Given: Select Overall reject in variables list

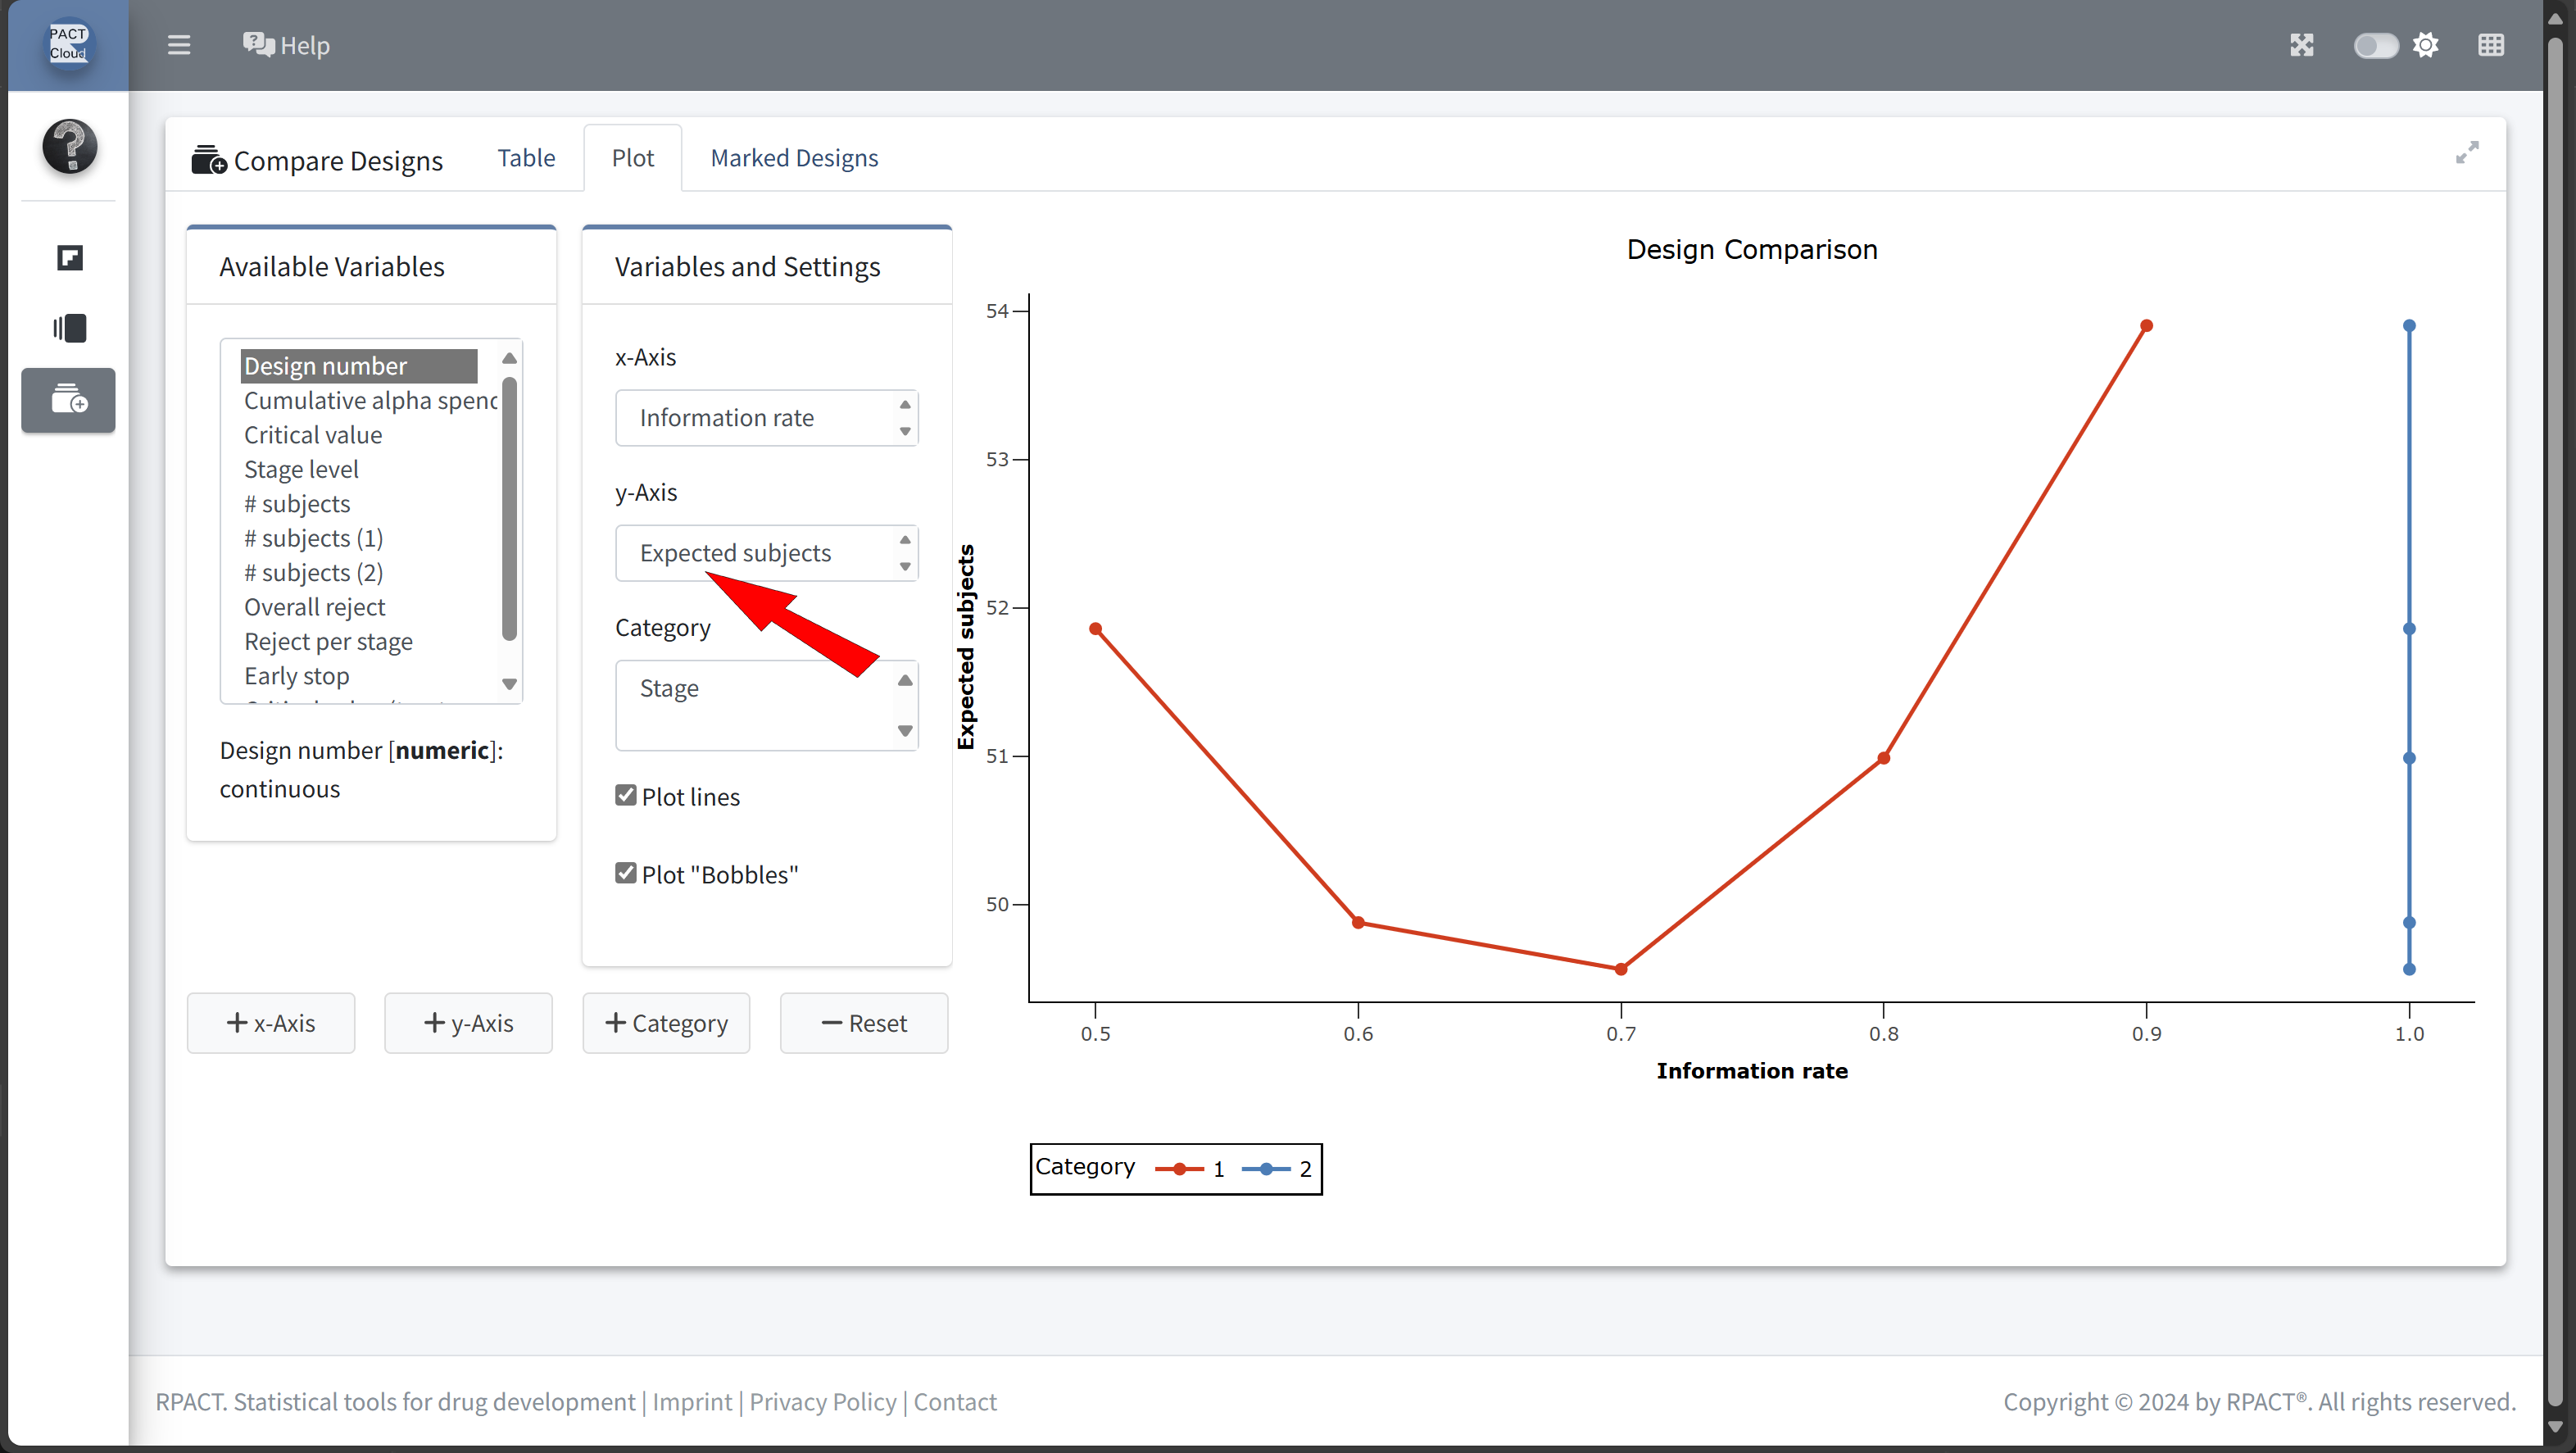Looking at the screenshot, I should (x=314, y=607).
